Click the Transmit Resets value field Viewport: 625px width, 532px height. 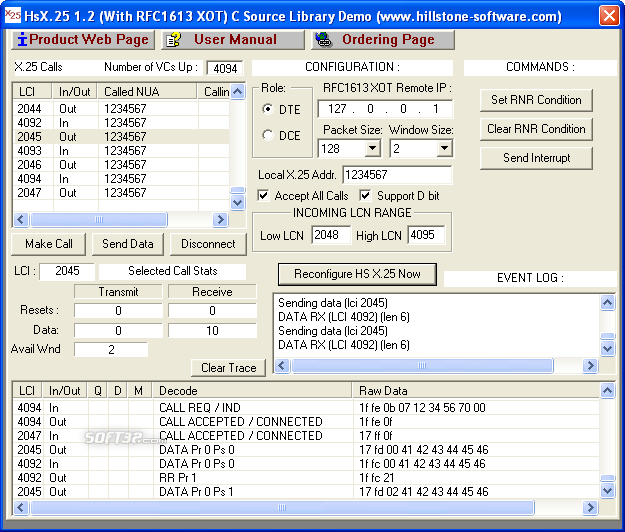tap(118, 310)
